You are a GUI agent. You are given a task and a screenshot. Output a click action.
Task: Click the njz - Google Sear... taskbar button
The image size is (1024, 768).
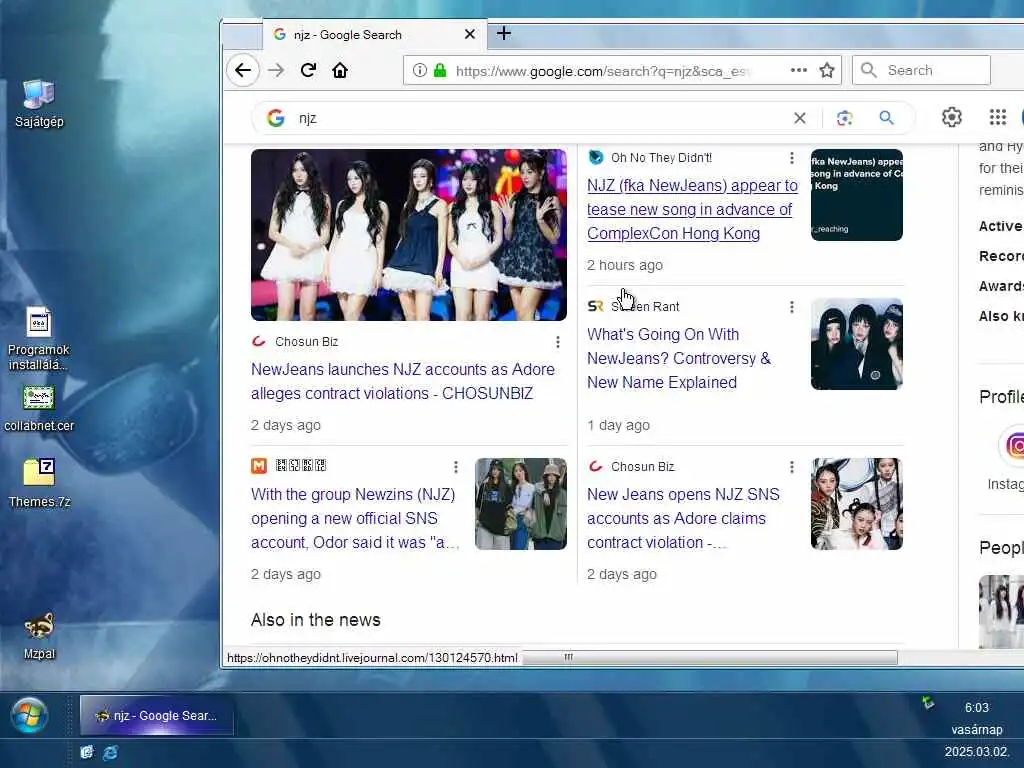pyautogui.click(x=156, y=715)
